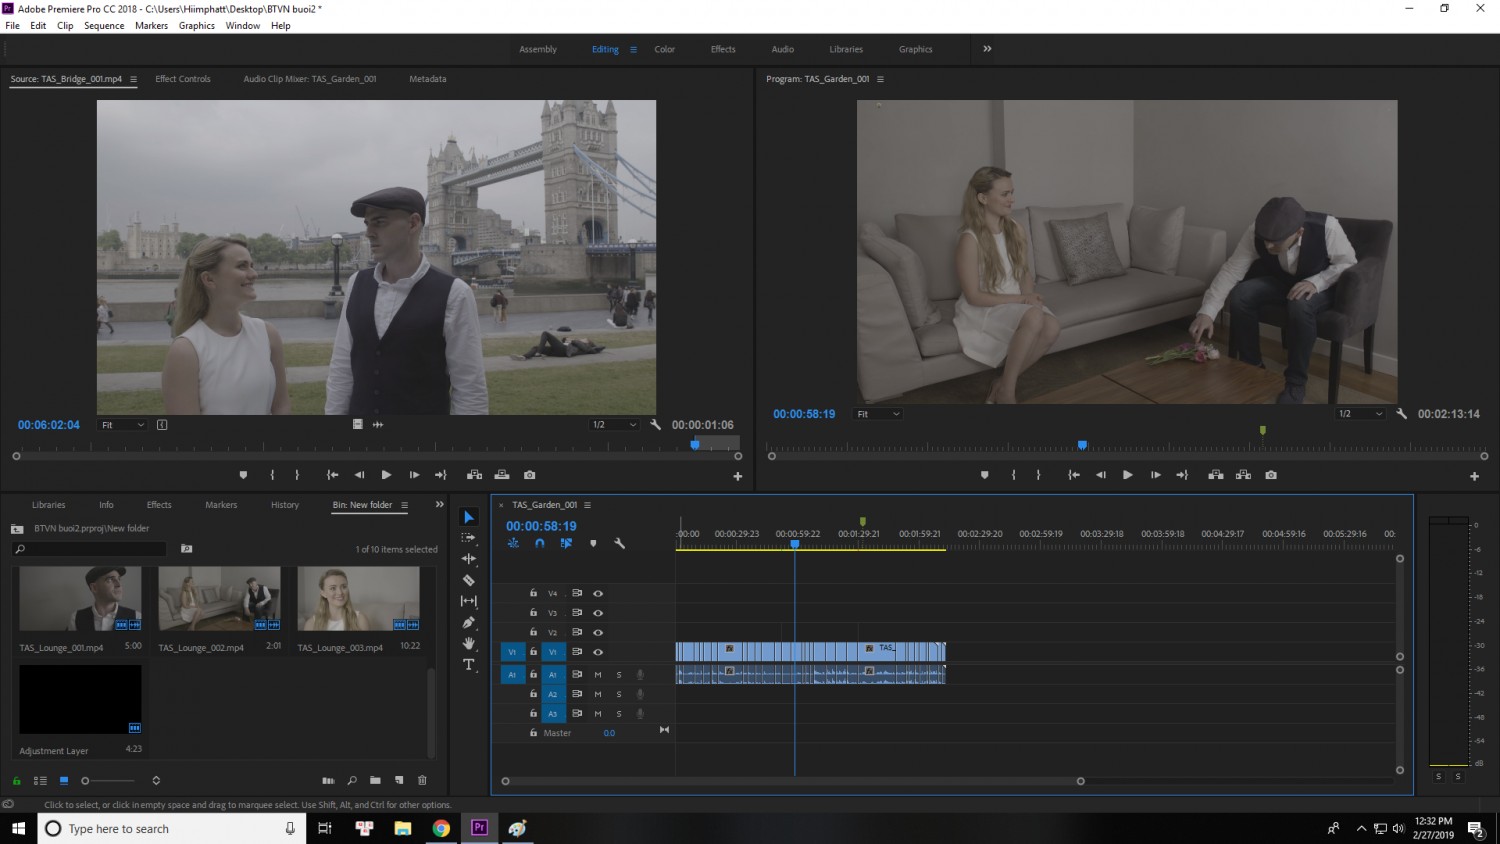1500x844 pixels.
Task: Solo audio track A2
Action: point(619,694)
